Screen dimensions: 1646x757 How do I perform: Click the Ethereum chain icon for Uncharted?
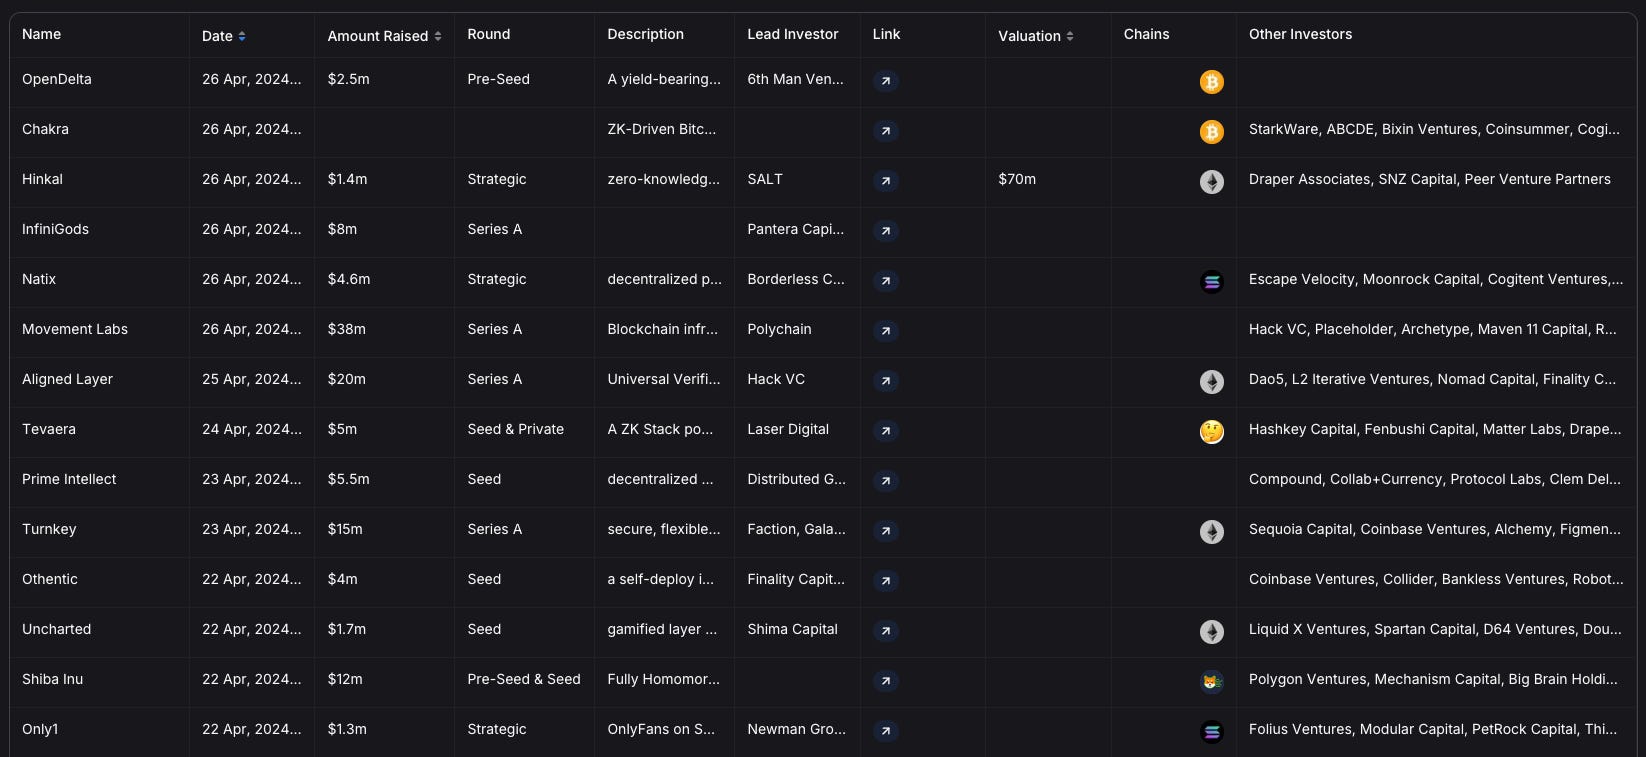pyautogui.click(x=1212, y=632)
